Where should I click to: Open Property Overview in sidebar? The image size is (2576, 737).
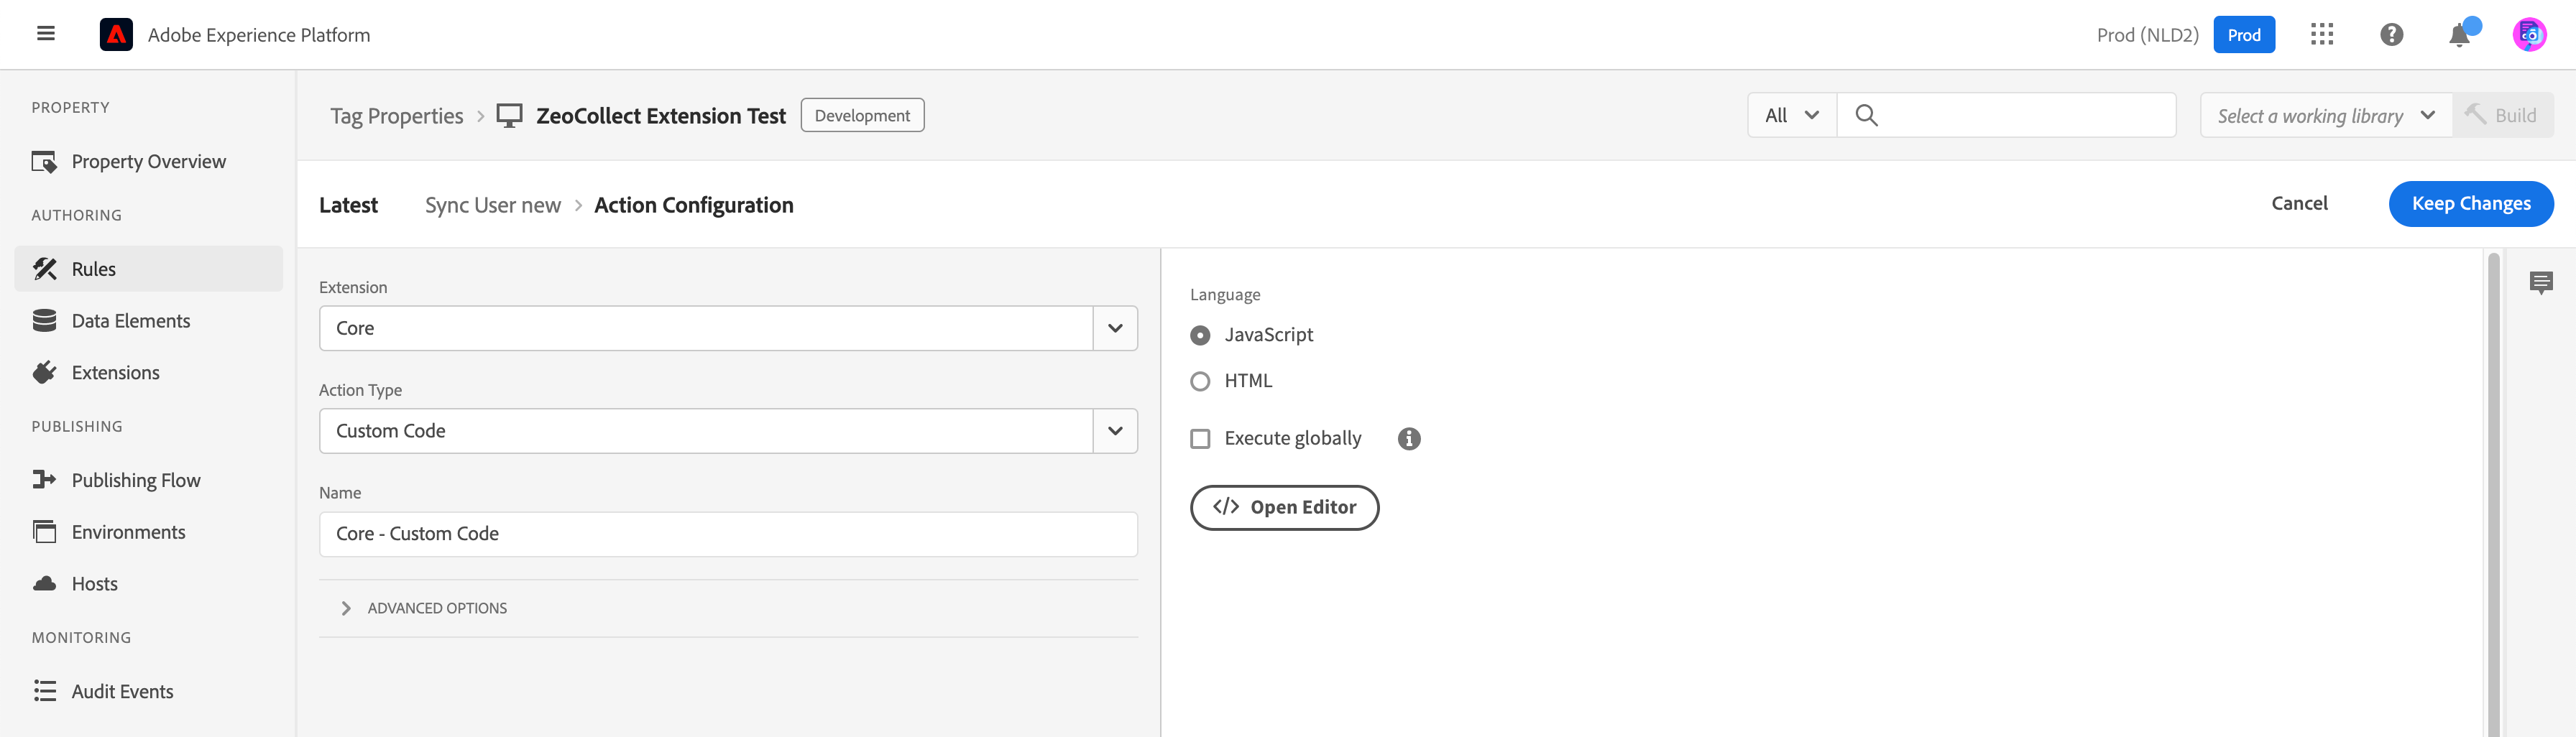148,161
